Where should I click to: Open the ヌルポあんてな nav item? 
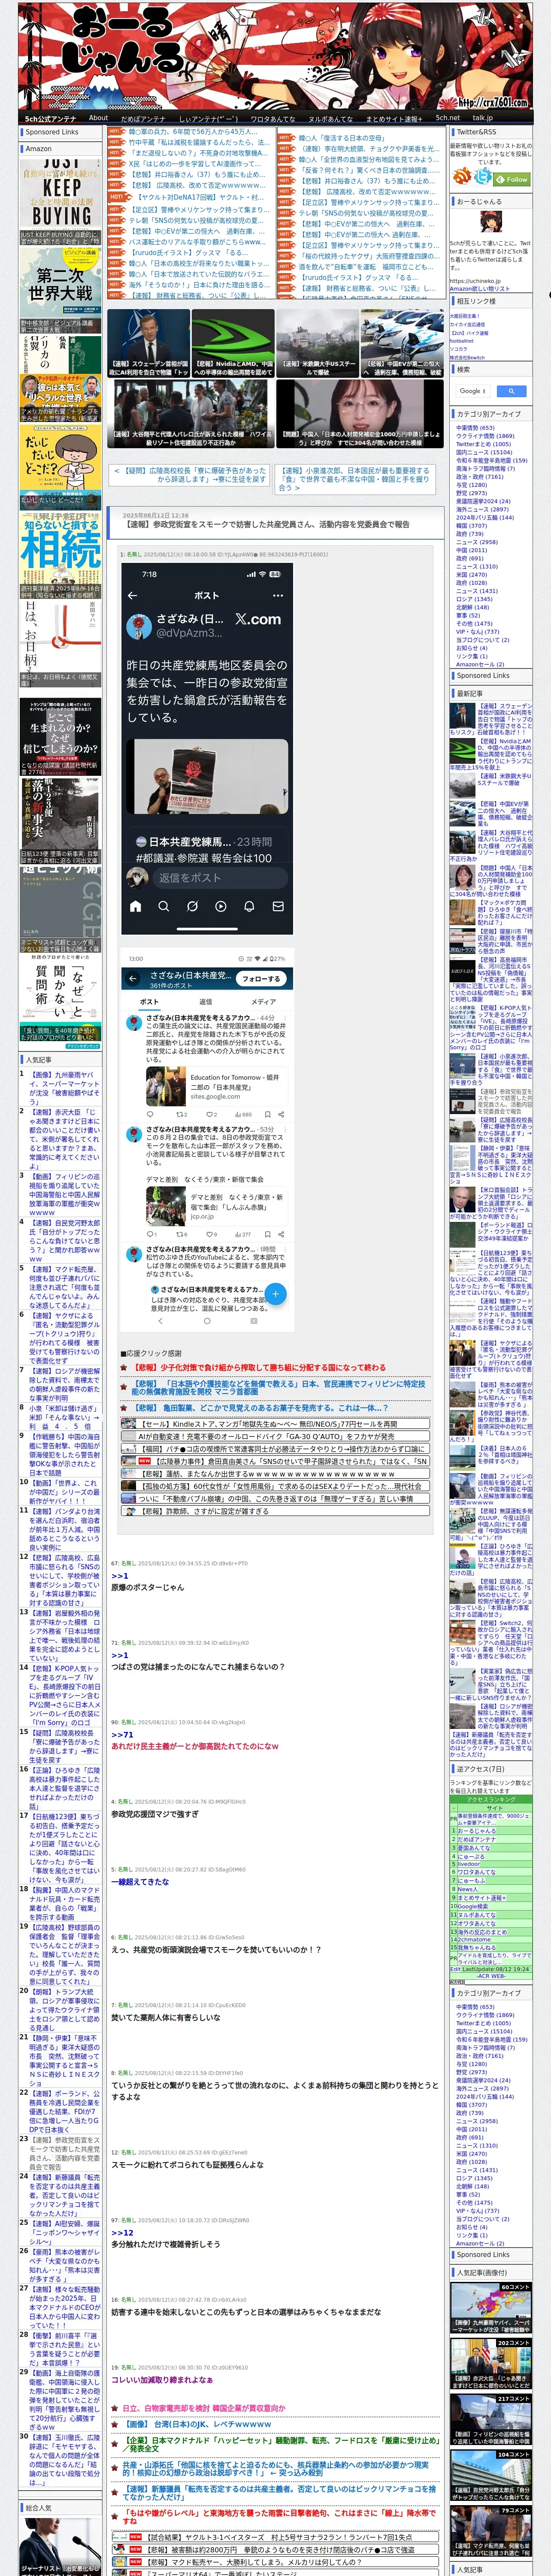click(330, 118)
